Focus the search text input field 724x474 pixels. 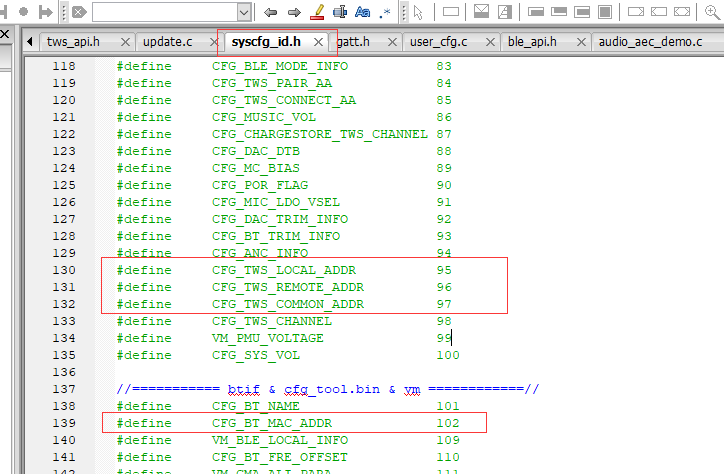pos(165,12)
